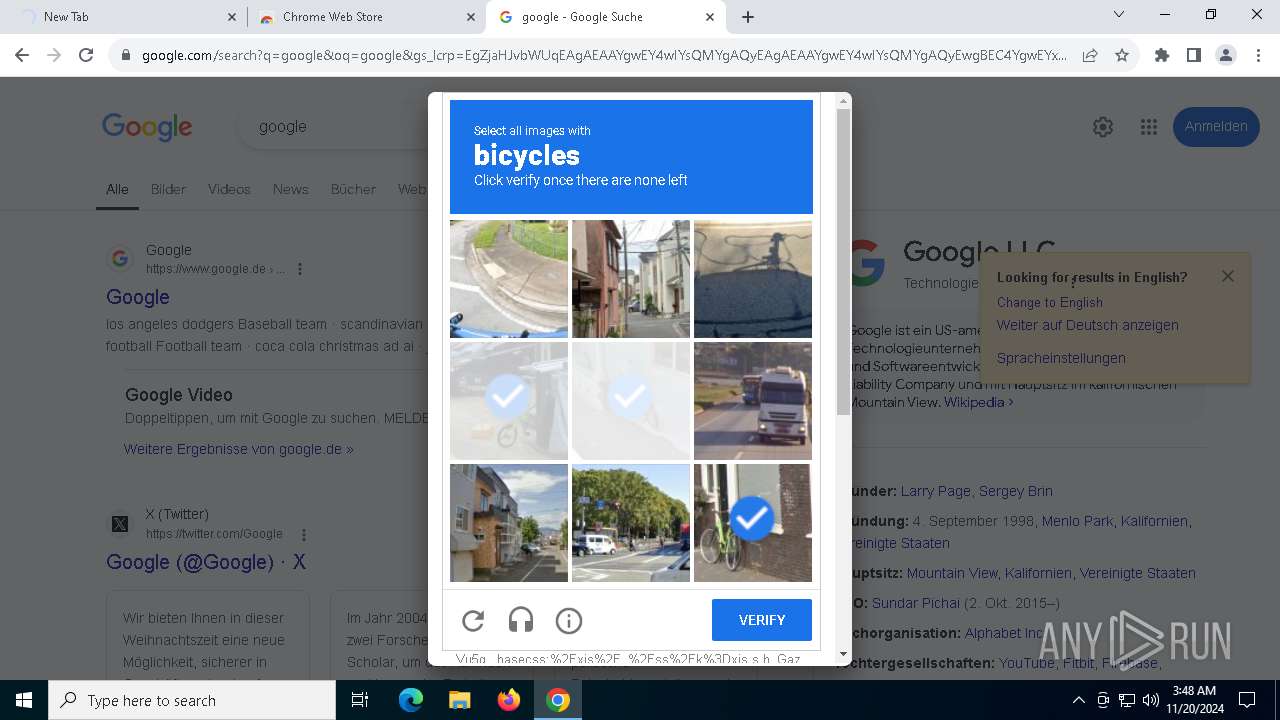Click the Sundar Pichai link
The image size is (1280, 720).
[x=915, y=603]
